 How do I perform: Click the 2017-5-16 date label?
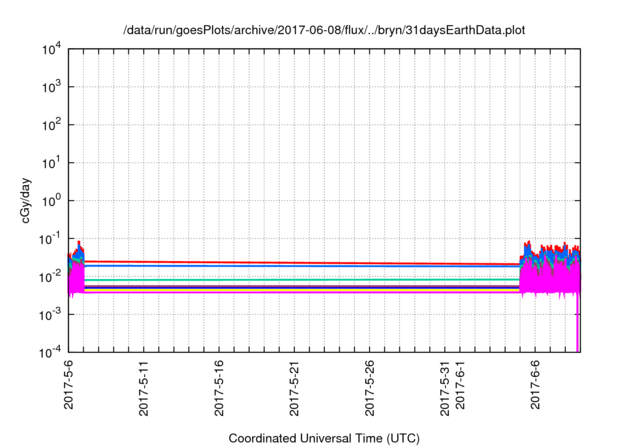tap(219, 388)
